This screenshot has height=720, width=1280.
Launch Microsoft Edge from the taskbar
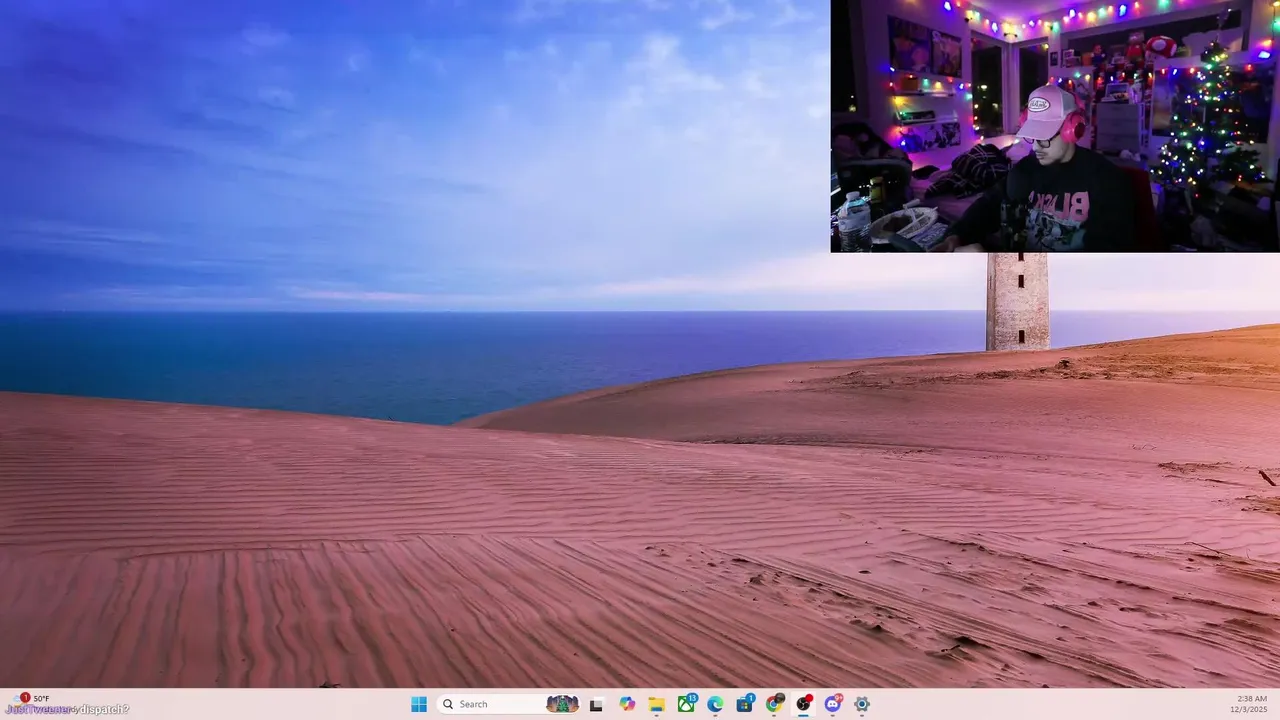click(x=715, y=704)
